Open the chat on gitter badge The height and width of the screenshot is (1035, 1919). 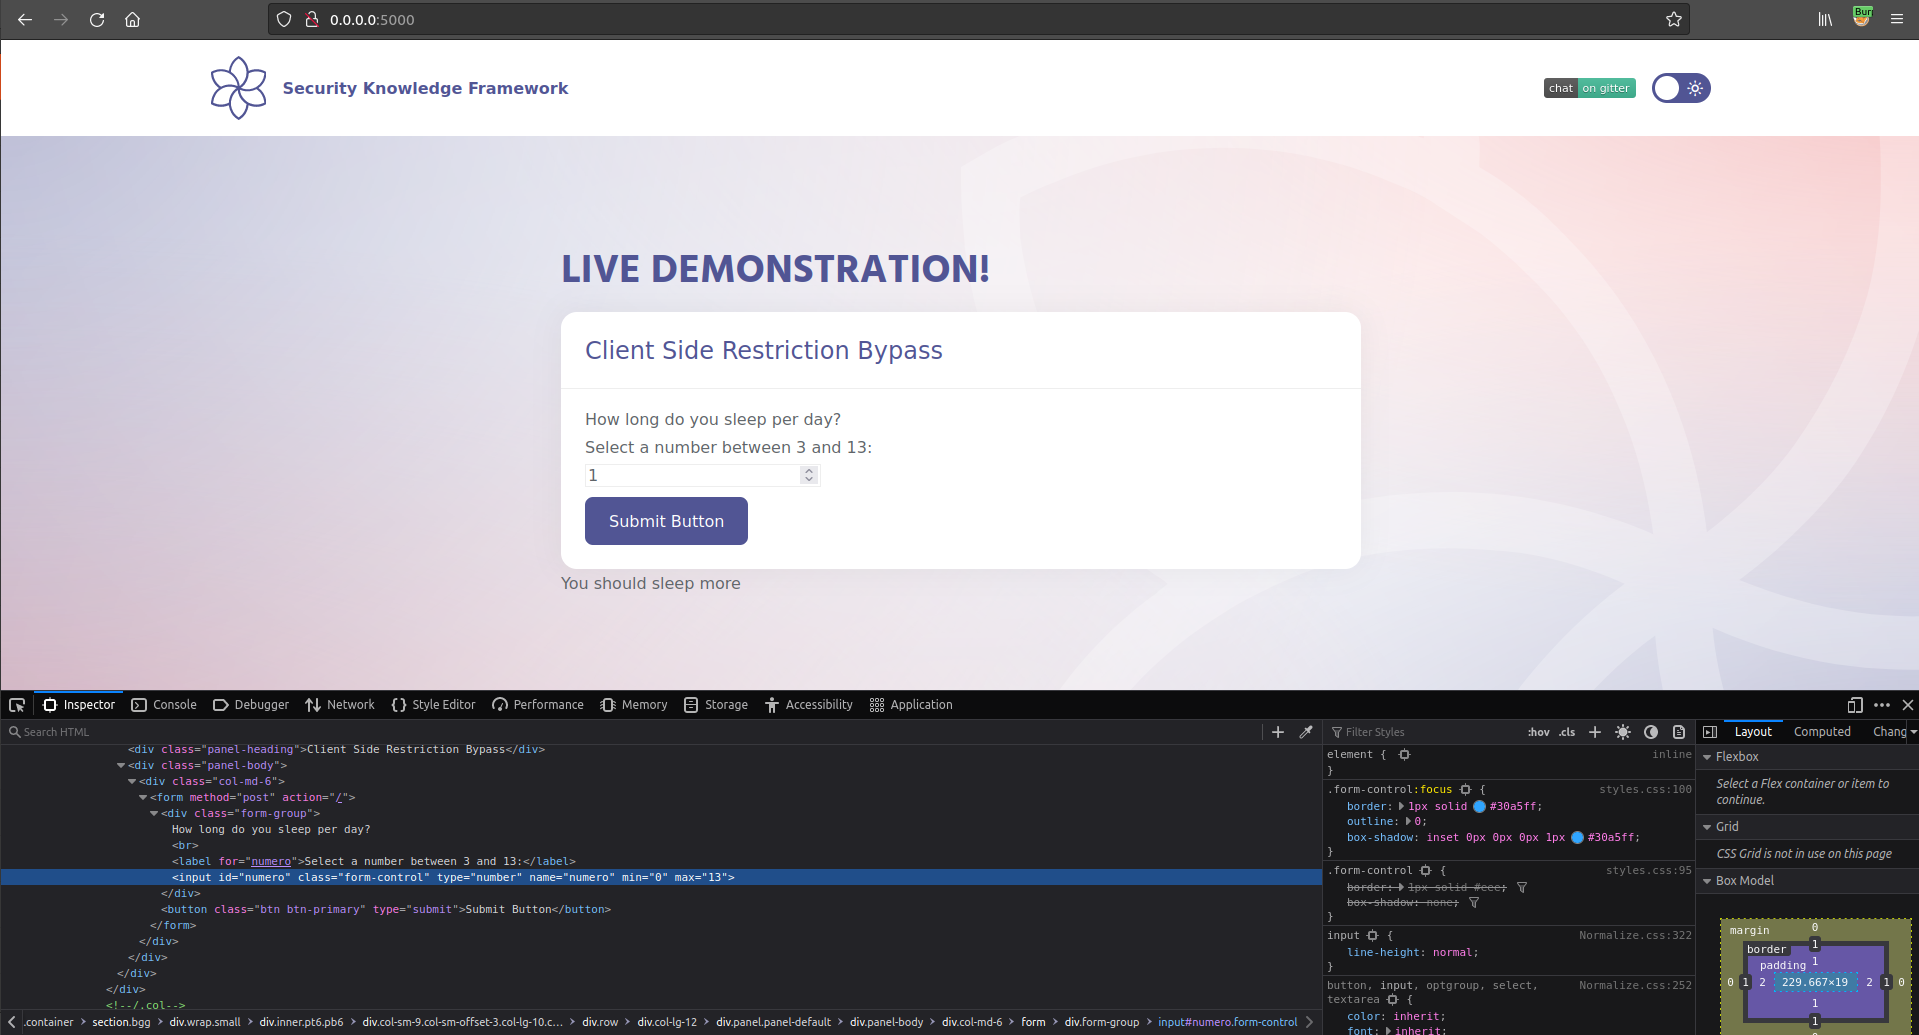click(1589, 88)
